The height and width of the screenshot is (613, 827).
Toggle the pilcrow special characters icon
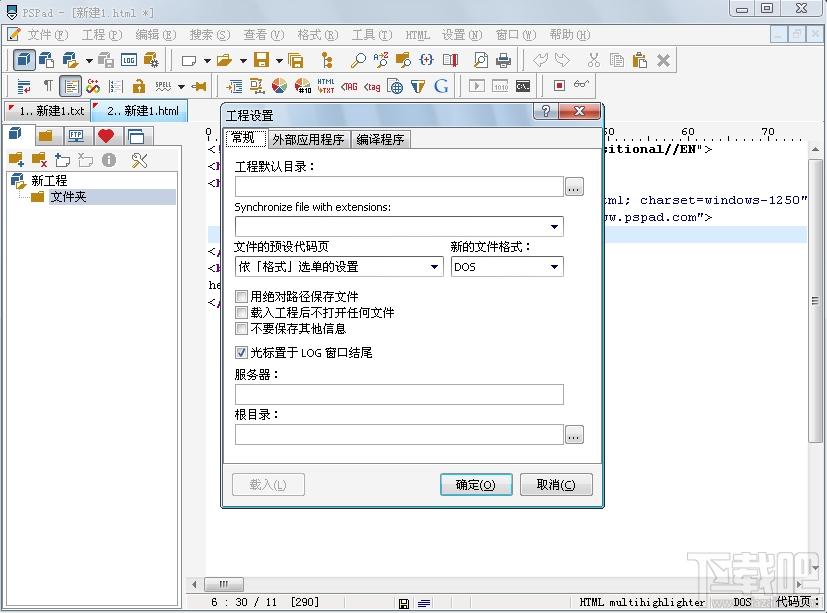[48, 86]
